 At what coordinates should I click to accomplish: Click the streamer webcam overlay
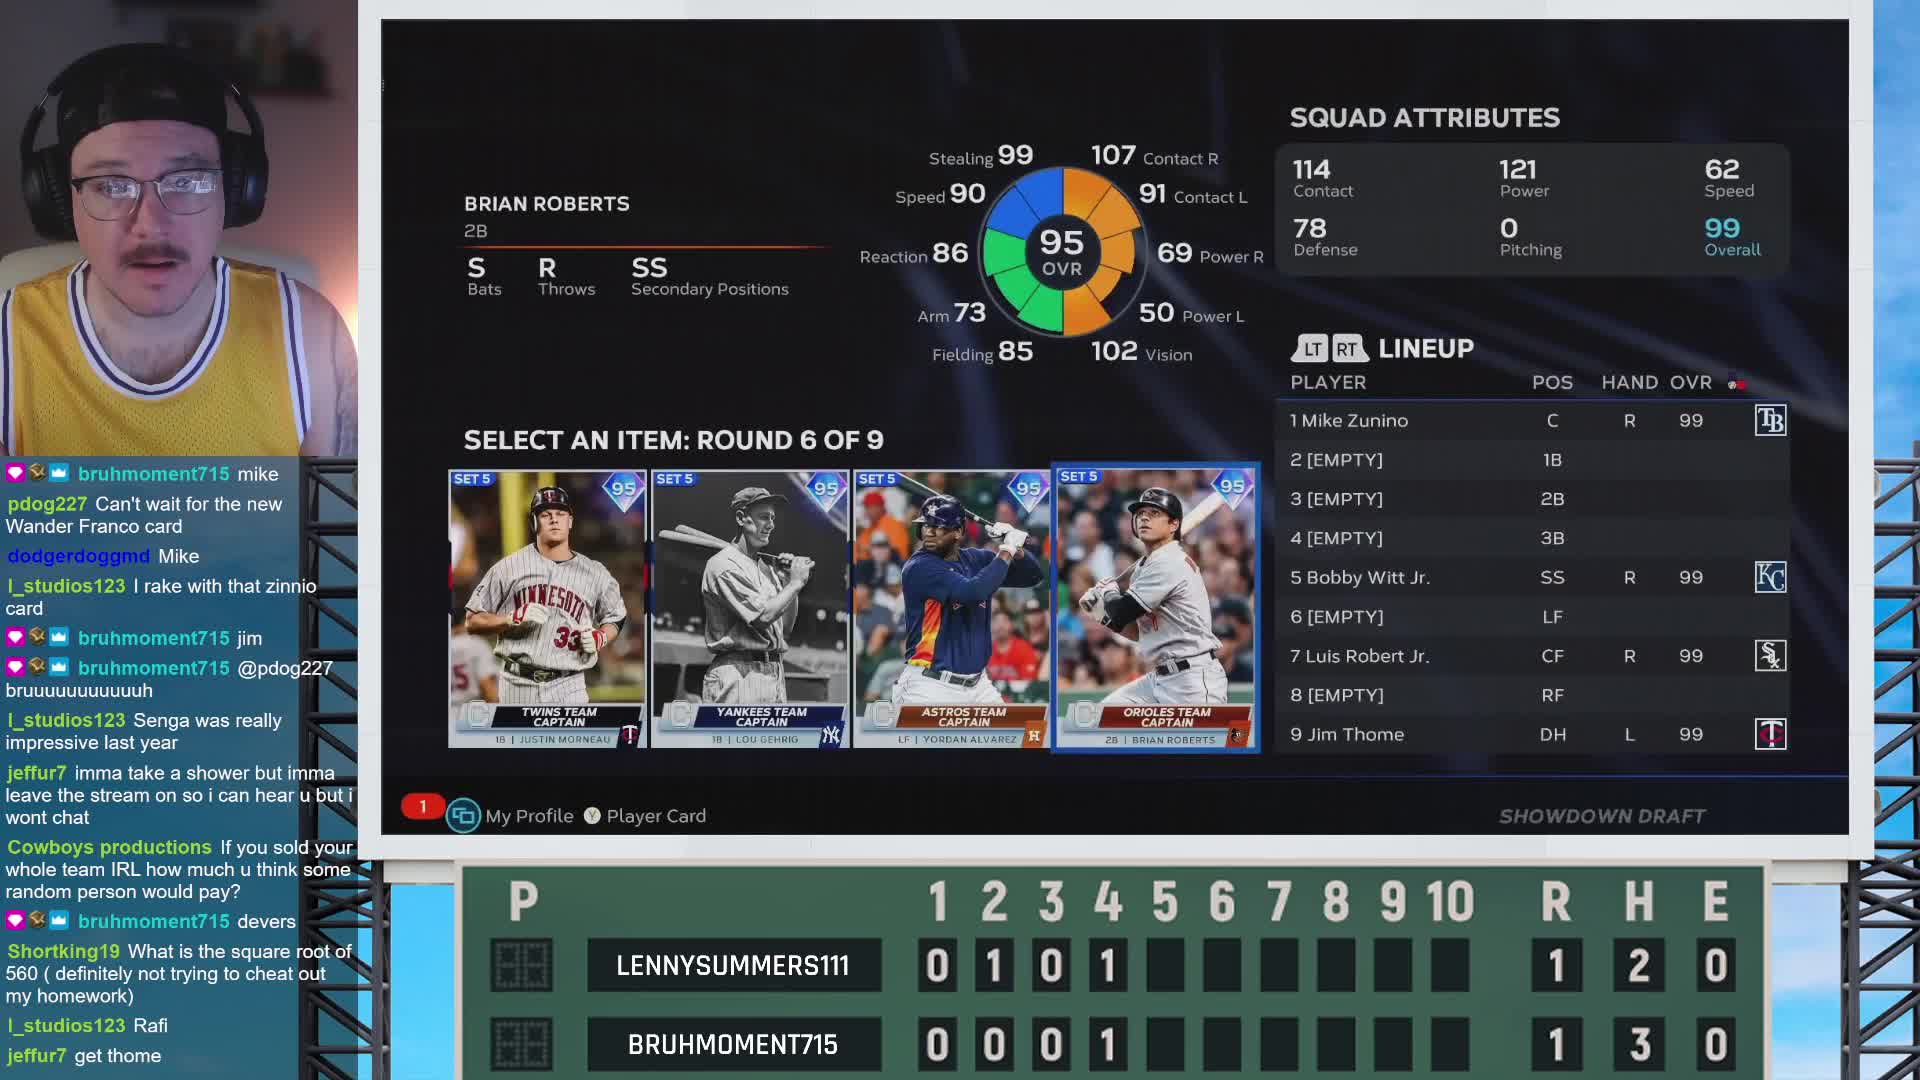179,228
